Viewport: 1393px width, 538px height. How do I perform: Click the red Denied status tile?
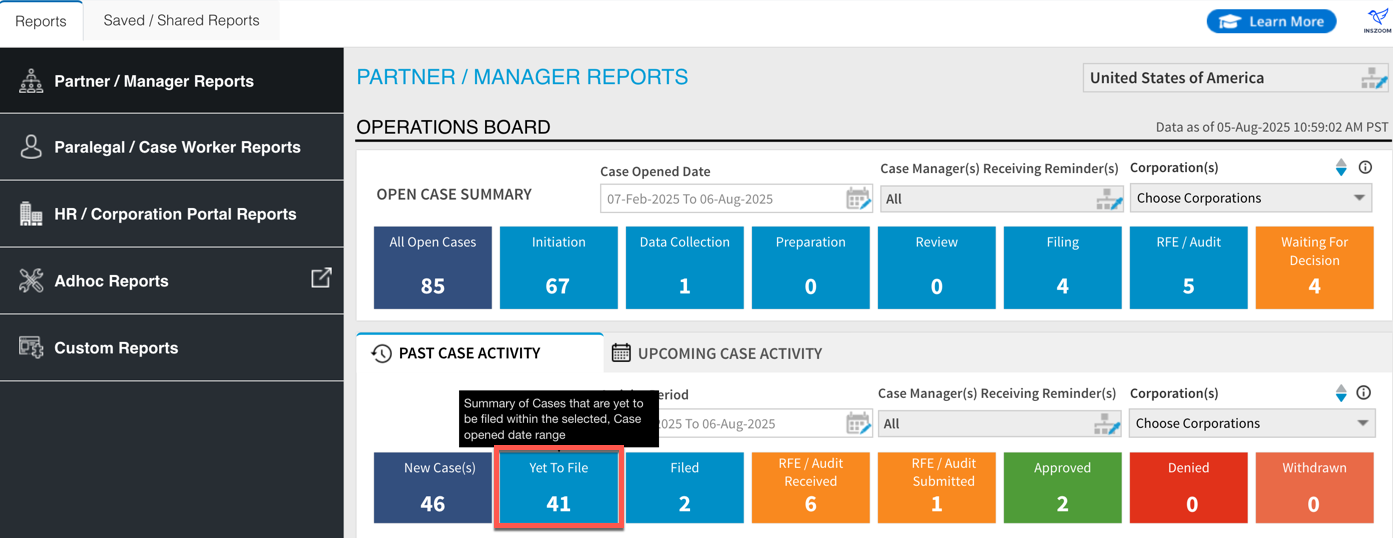point(1188,487)
